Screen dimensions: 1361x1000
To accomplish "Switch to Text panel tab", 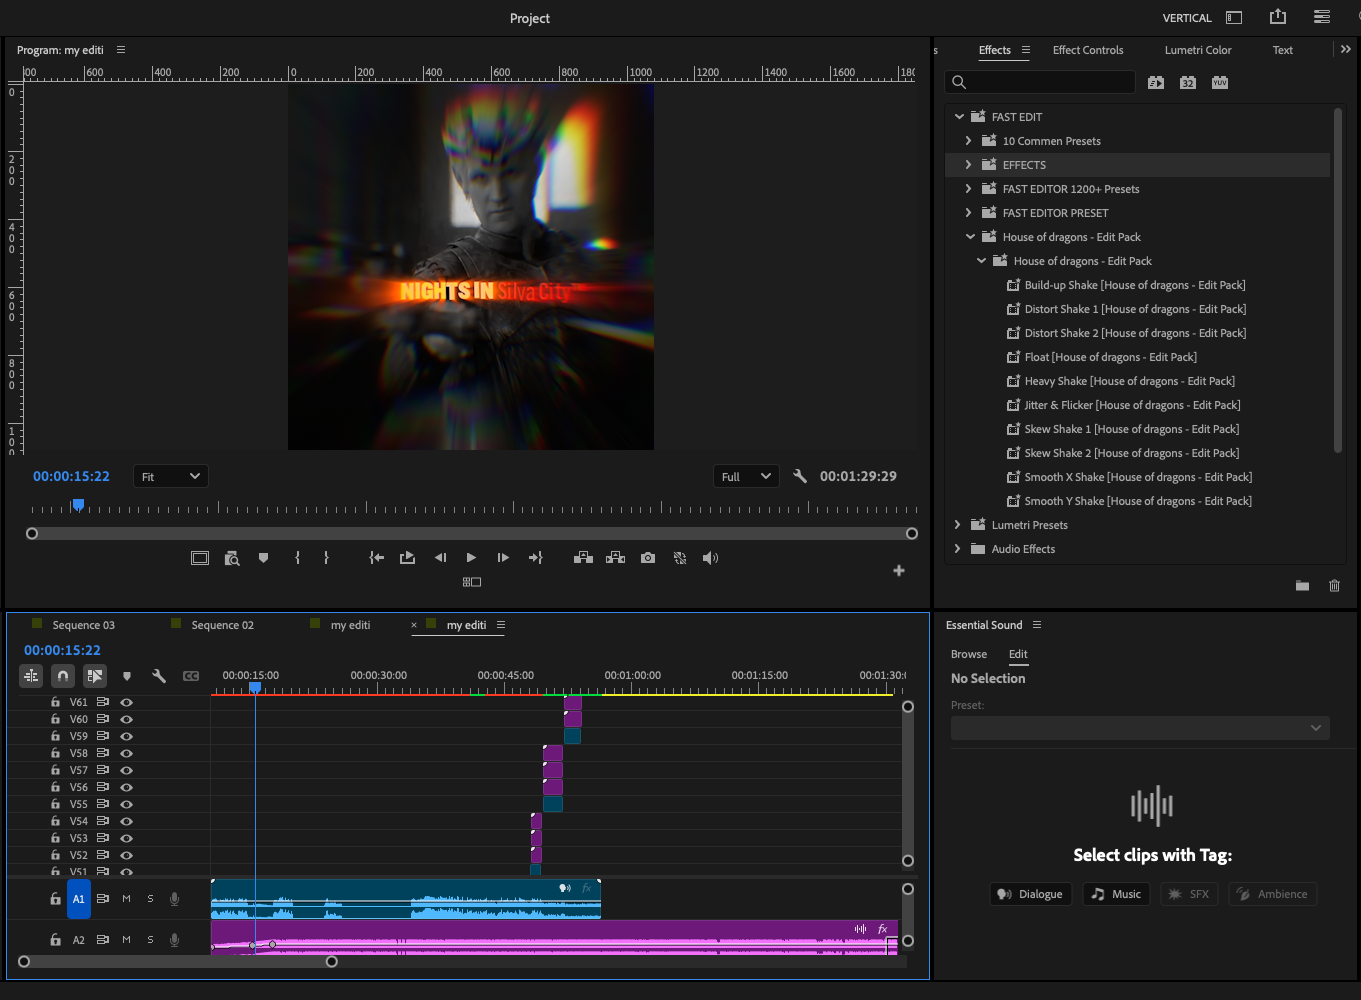I will (1282, 50).
